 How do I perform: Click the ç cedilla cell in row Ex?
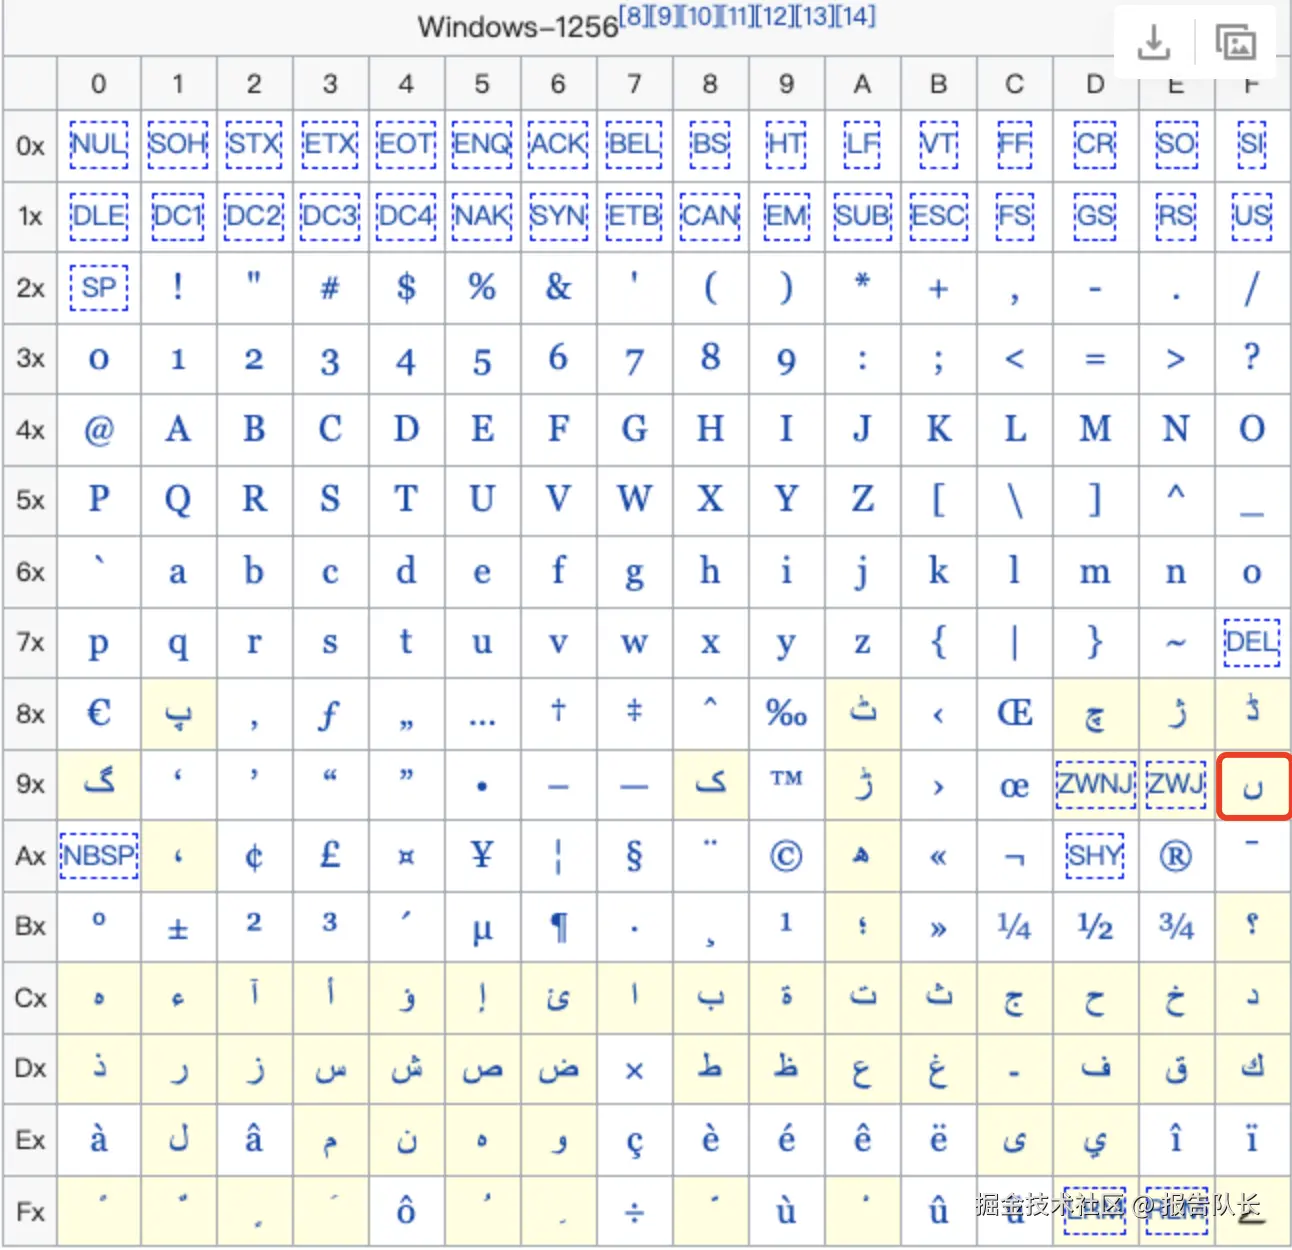coord(634,1141)
